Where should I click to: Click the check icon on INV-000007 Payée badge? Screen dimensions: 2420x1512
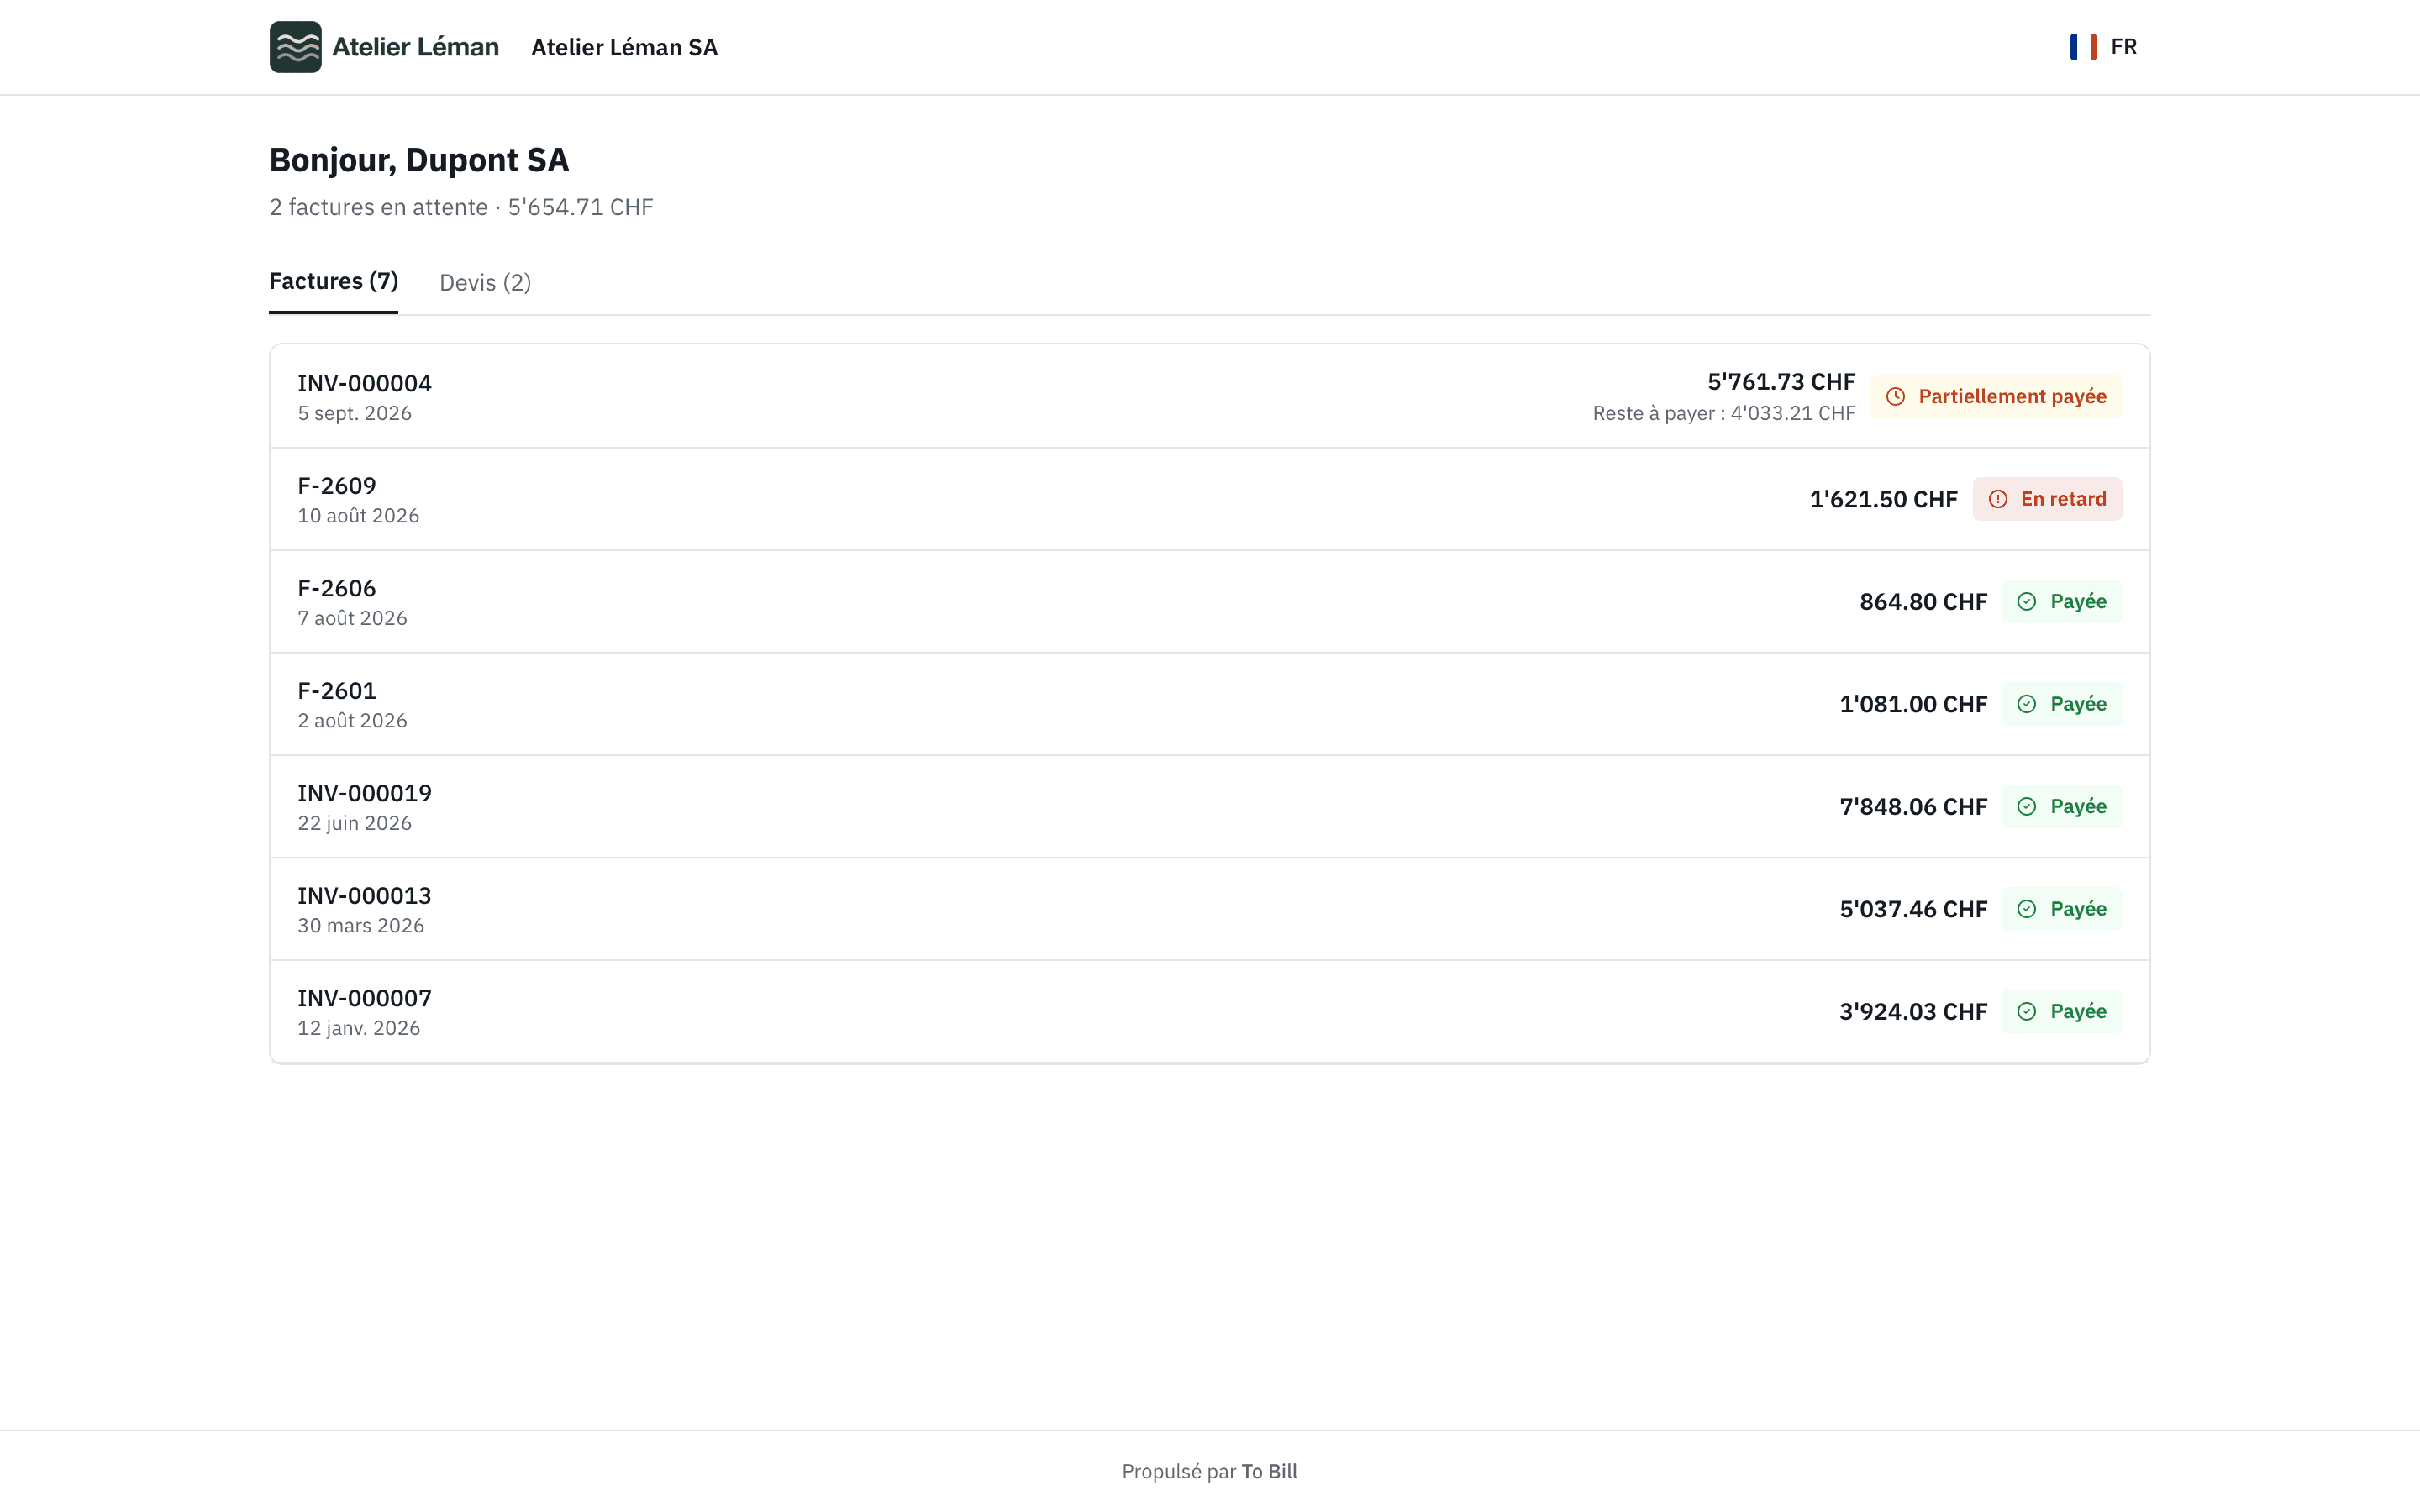[x=2026, y=1012]
